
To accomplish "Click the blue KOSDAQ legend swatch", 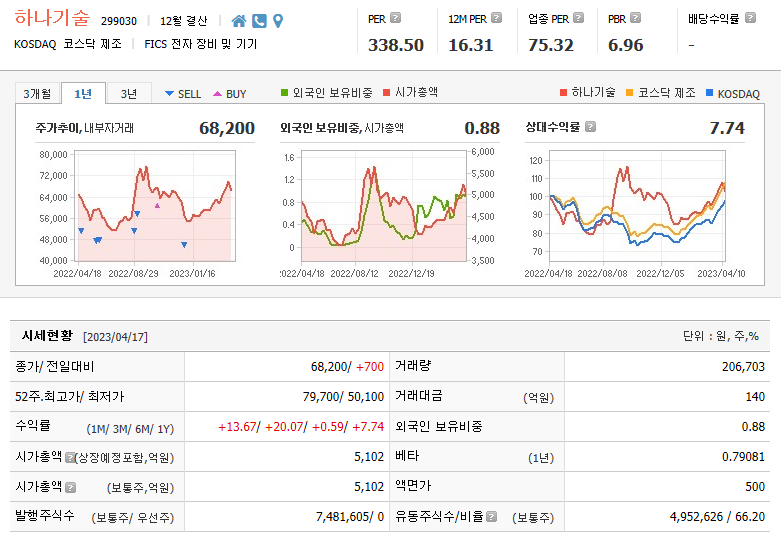I will tap(710, 93).
